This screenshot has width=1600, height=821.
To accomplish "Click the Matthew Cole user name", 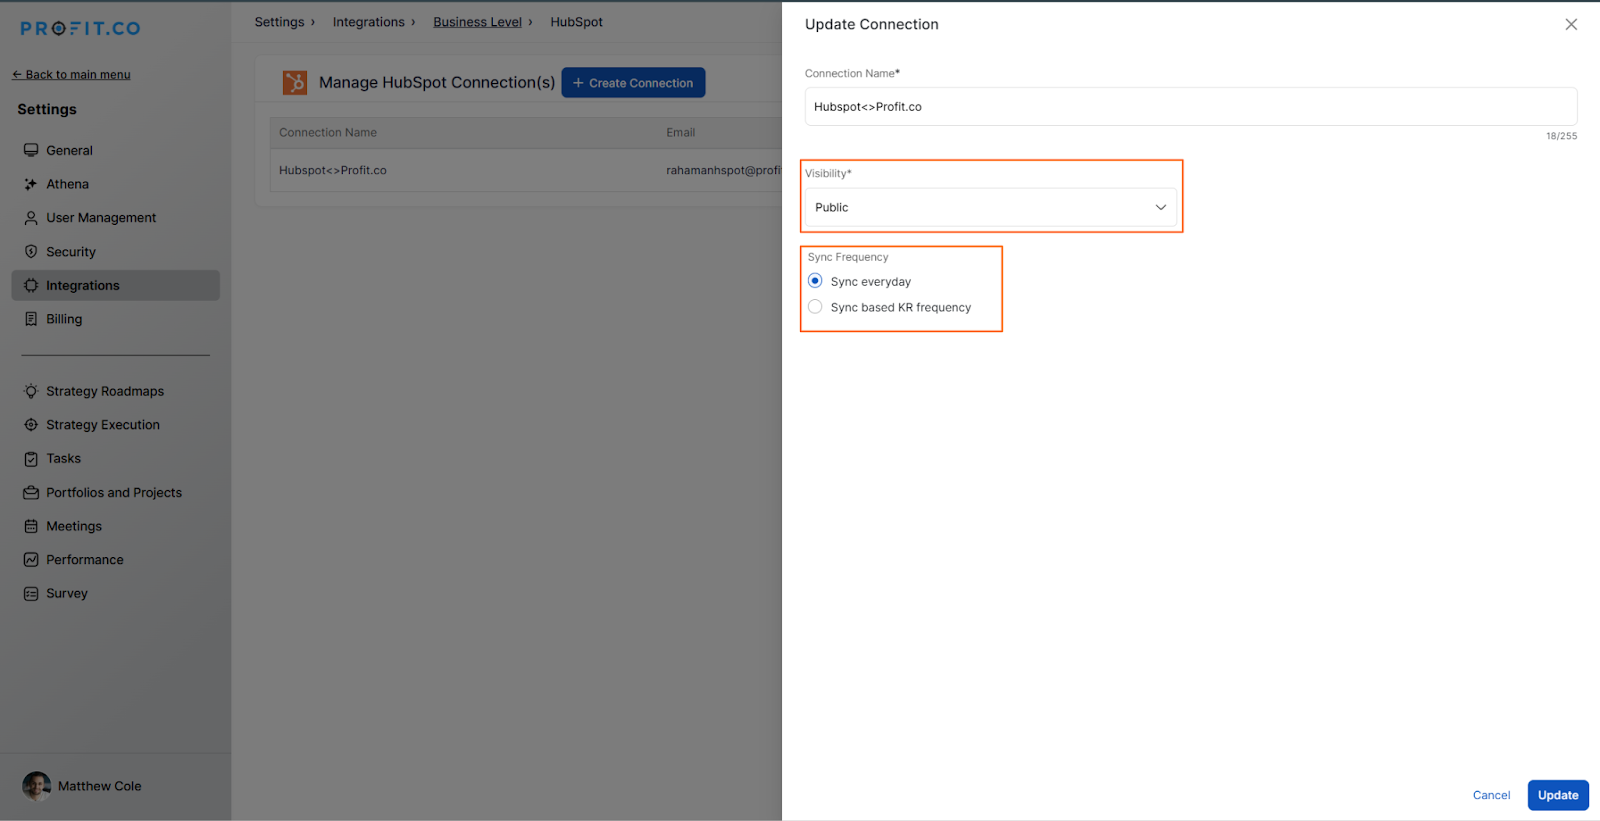I will click(x=100, y=786).
